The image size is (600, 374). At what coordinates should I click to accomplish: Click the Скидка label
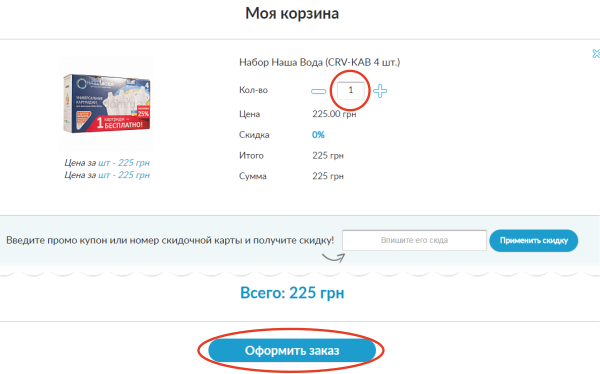click(254, 135)
